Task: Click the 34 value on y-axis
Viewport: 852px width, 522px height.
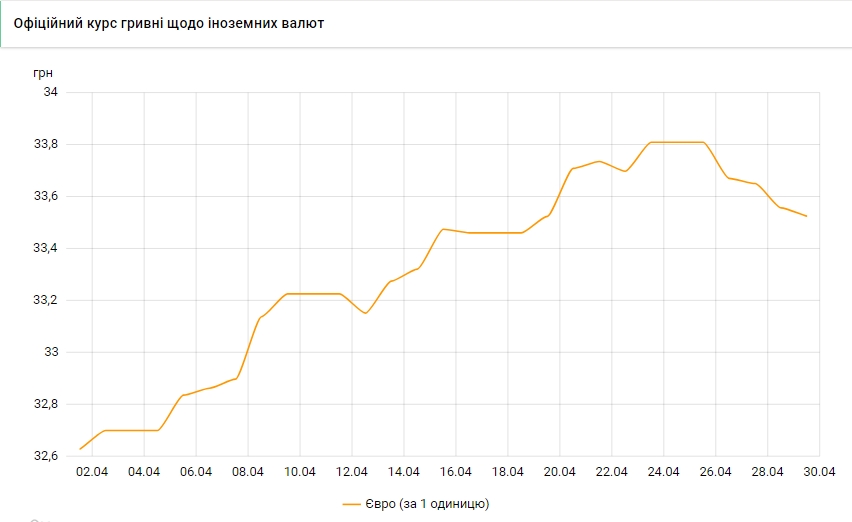Action: pos(50,92)
